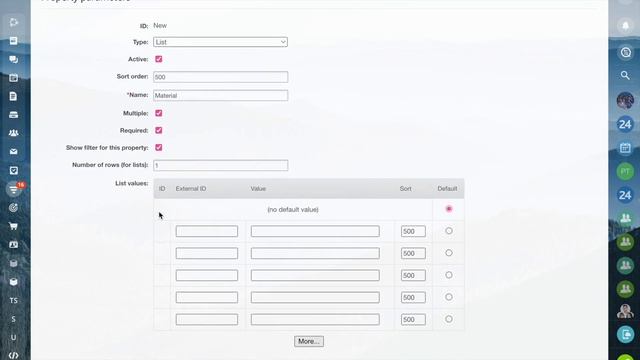Open the CRM funnel icon with badge 16
640x360 pixels.
13,189
